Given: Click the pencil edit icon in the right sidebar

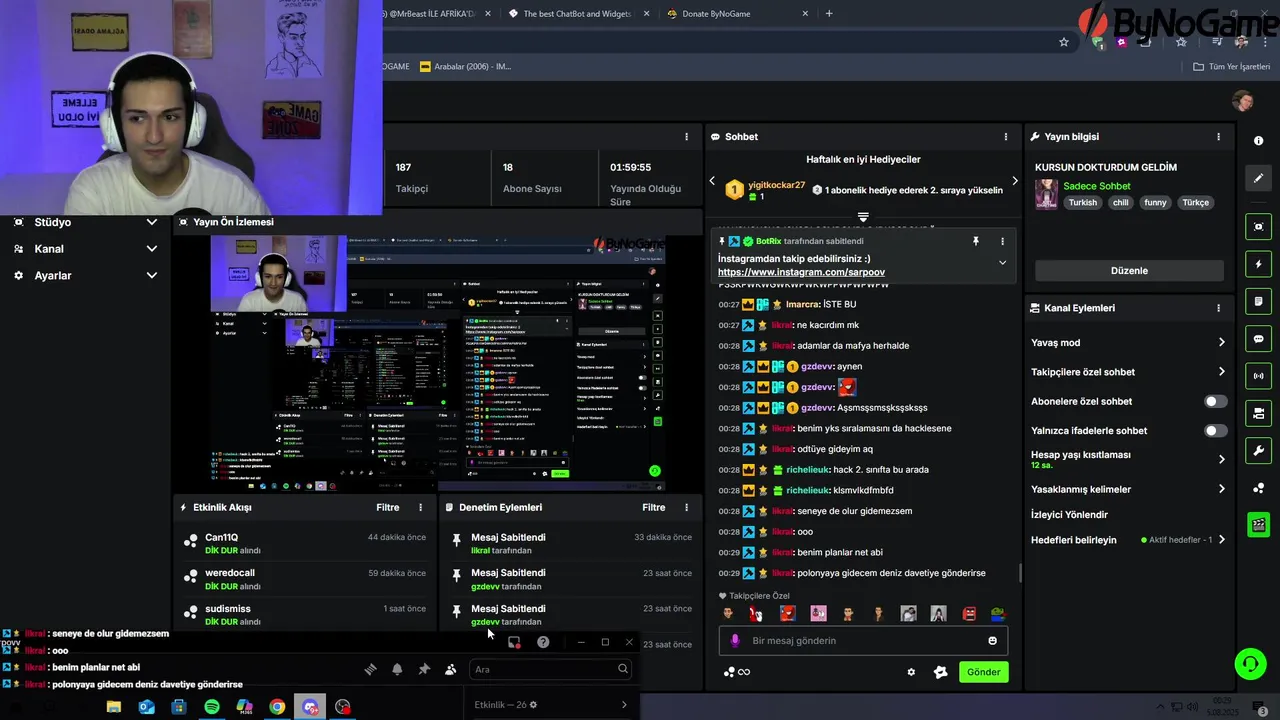Looking at the screenshot, I should [1259, 178].
